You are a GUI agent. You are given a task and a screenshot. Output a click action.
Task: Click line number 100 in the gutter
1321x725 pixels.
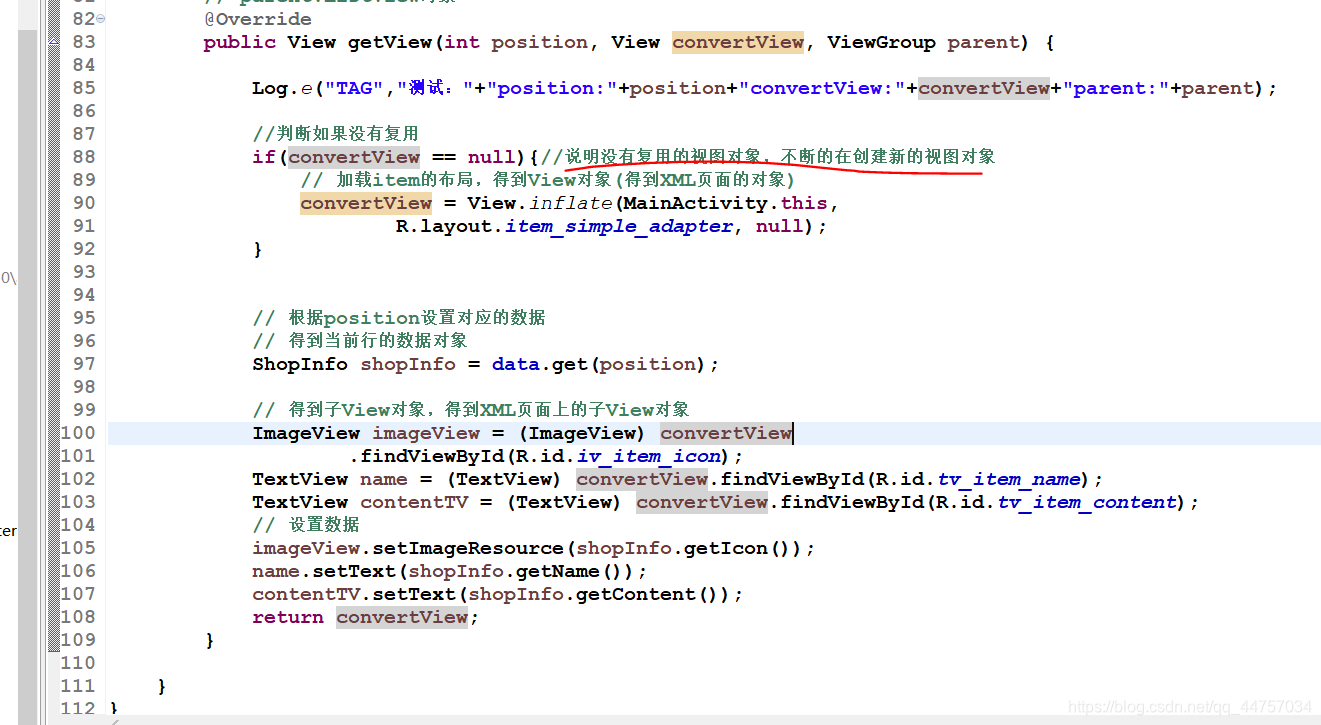click(x=78, y=433)
